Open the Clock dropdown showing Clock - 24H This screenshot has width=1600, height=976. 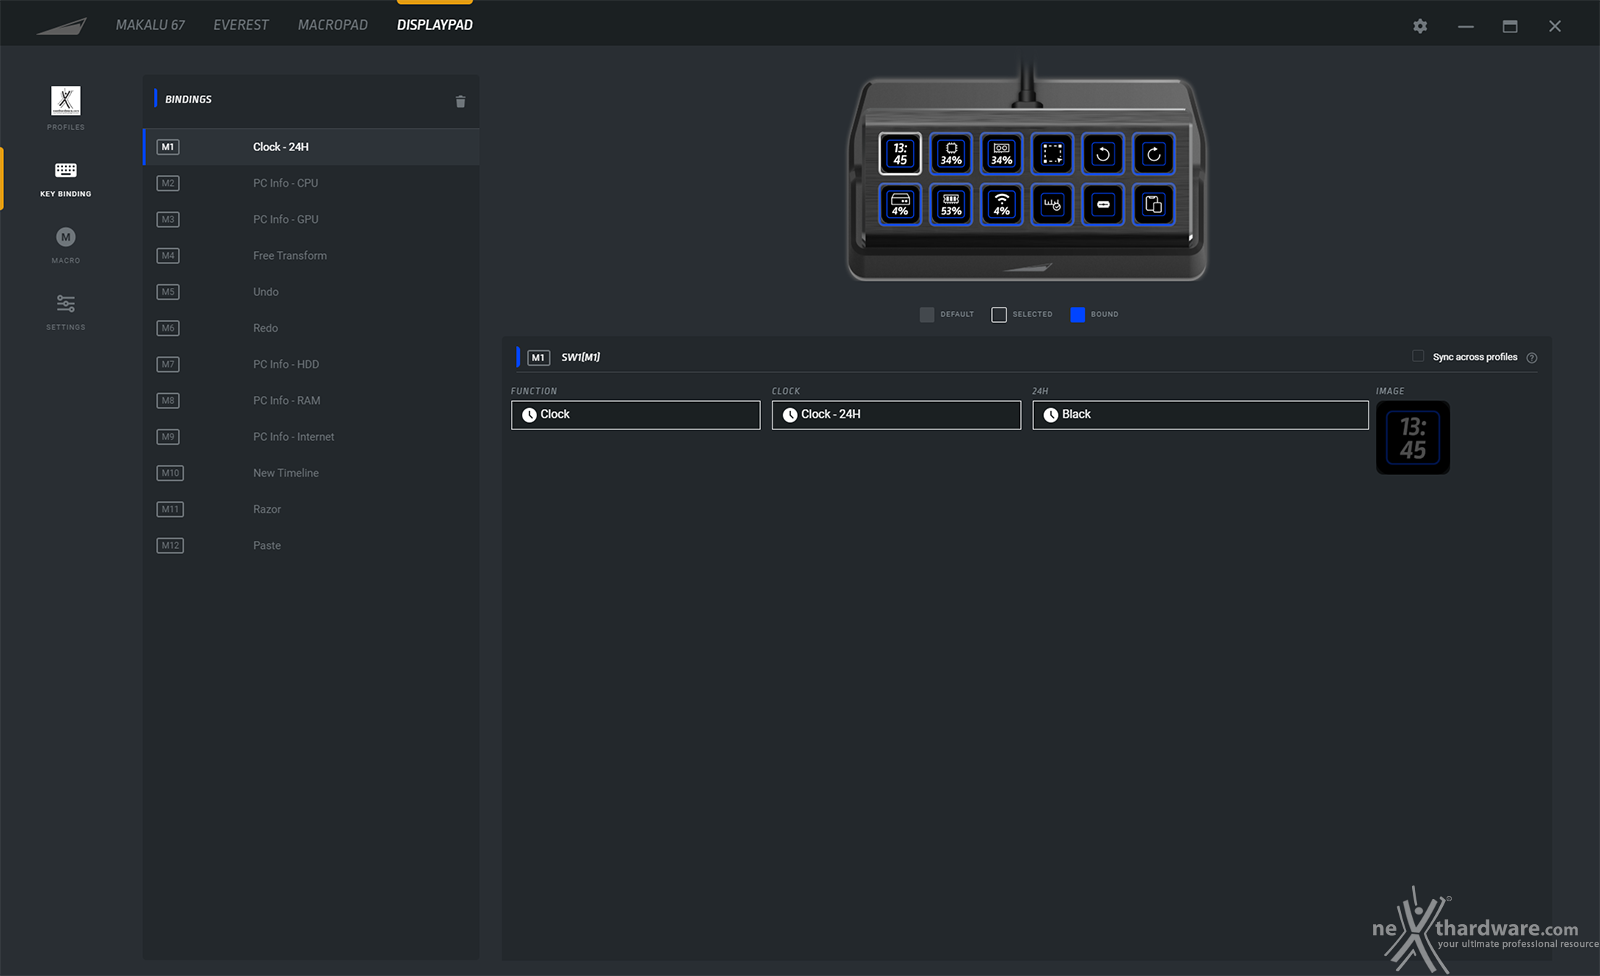pos(896,415)
